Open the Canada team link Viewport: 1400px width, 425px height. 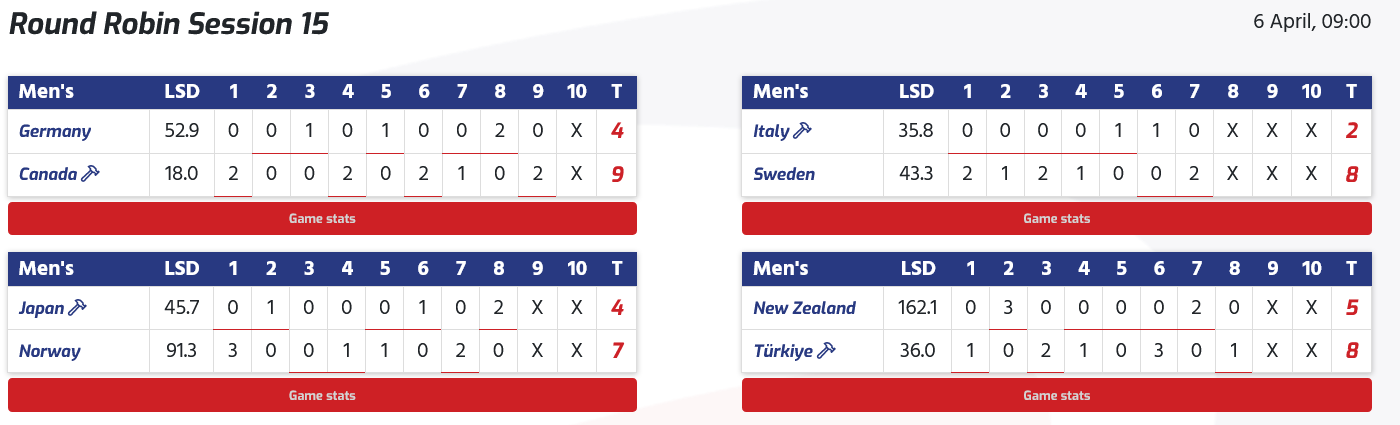(x=48, y=174)
